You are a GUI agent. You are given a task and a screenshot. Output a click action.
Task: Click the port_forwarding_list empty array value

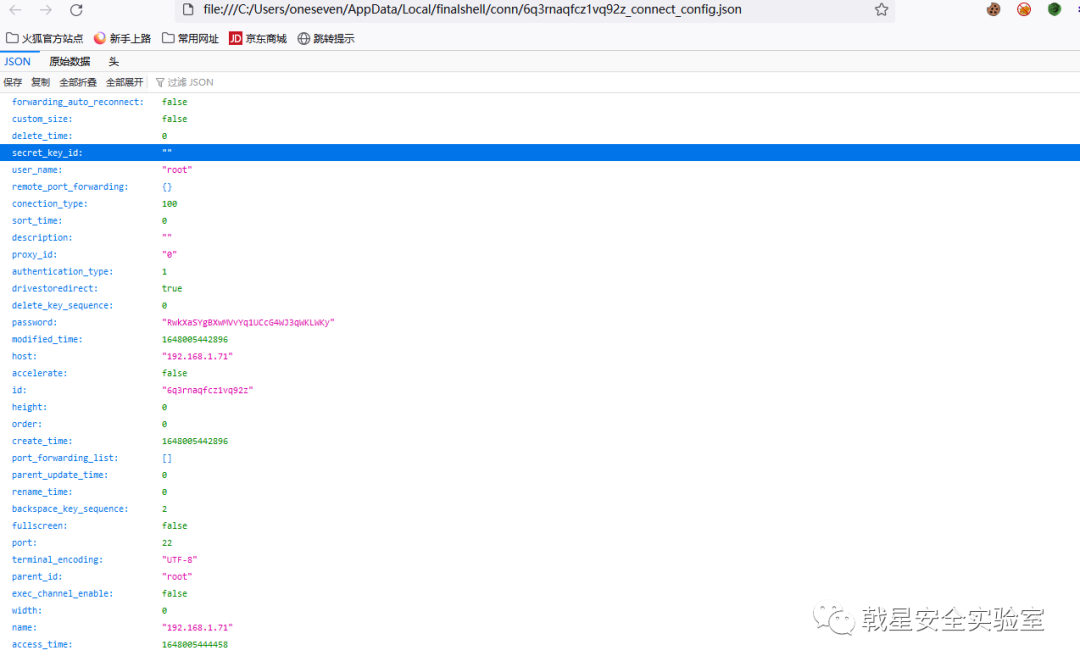(x=167, y=458)
